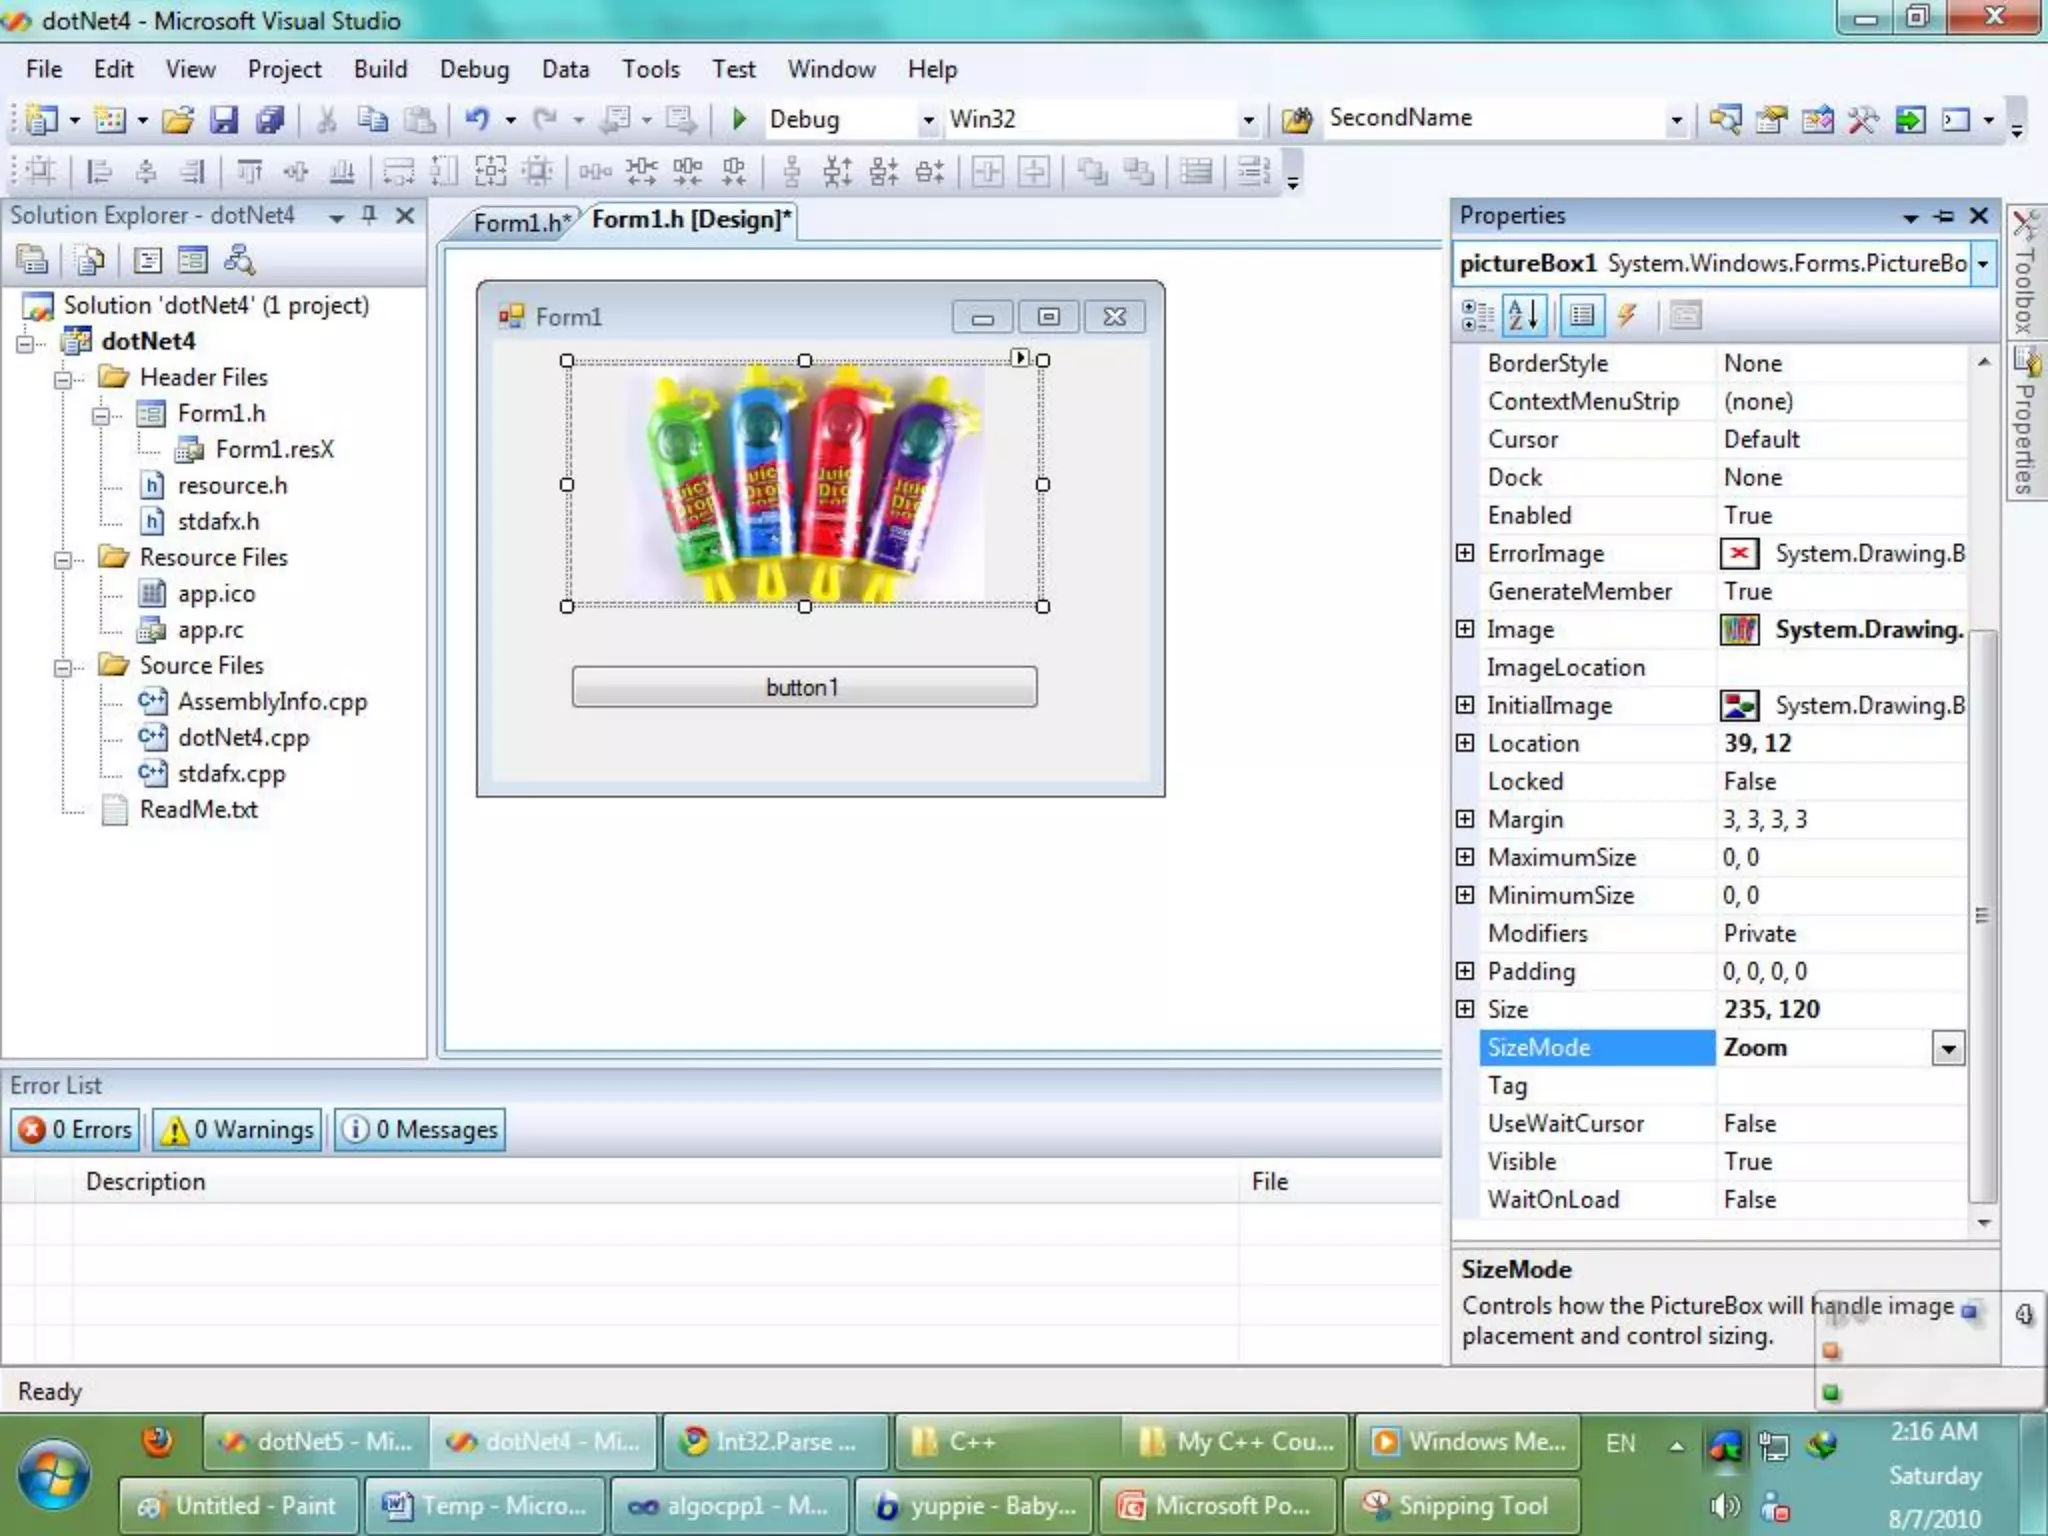Open the Build menu
The width and height of the screenshot is (2048, 1536).
coord(380,69)
